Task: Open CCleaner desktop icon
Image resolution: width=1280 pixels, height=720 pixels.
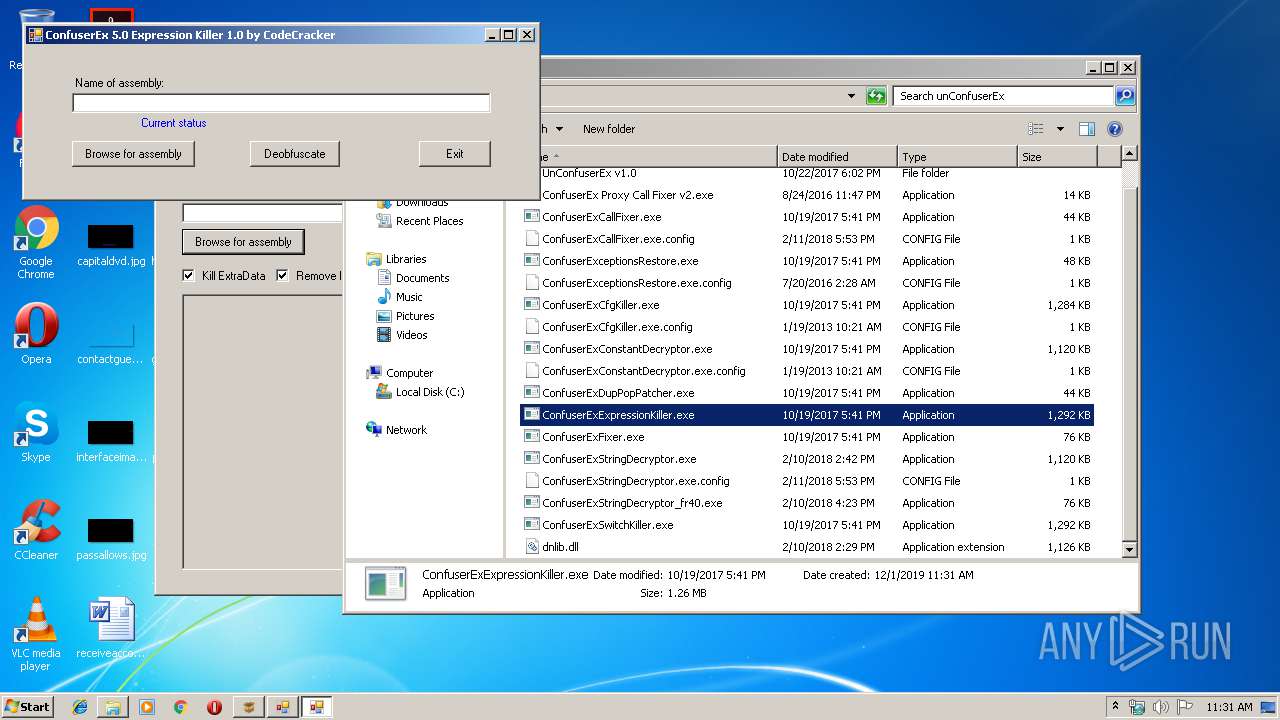Action: (36, 530)
